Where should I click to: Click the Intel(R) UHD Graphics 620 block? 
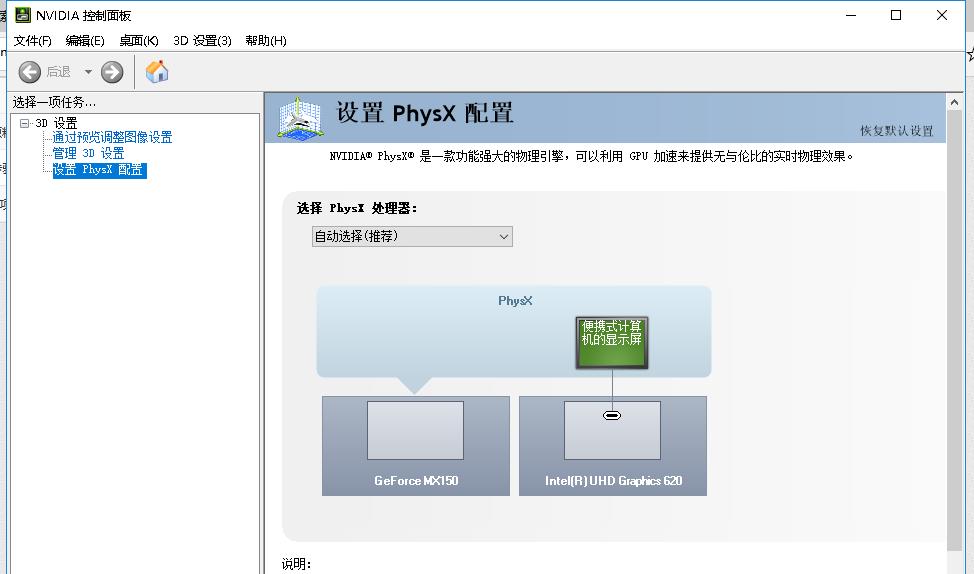click(x=613, y=446)
